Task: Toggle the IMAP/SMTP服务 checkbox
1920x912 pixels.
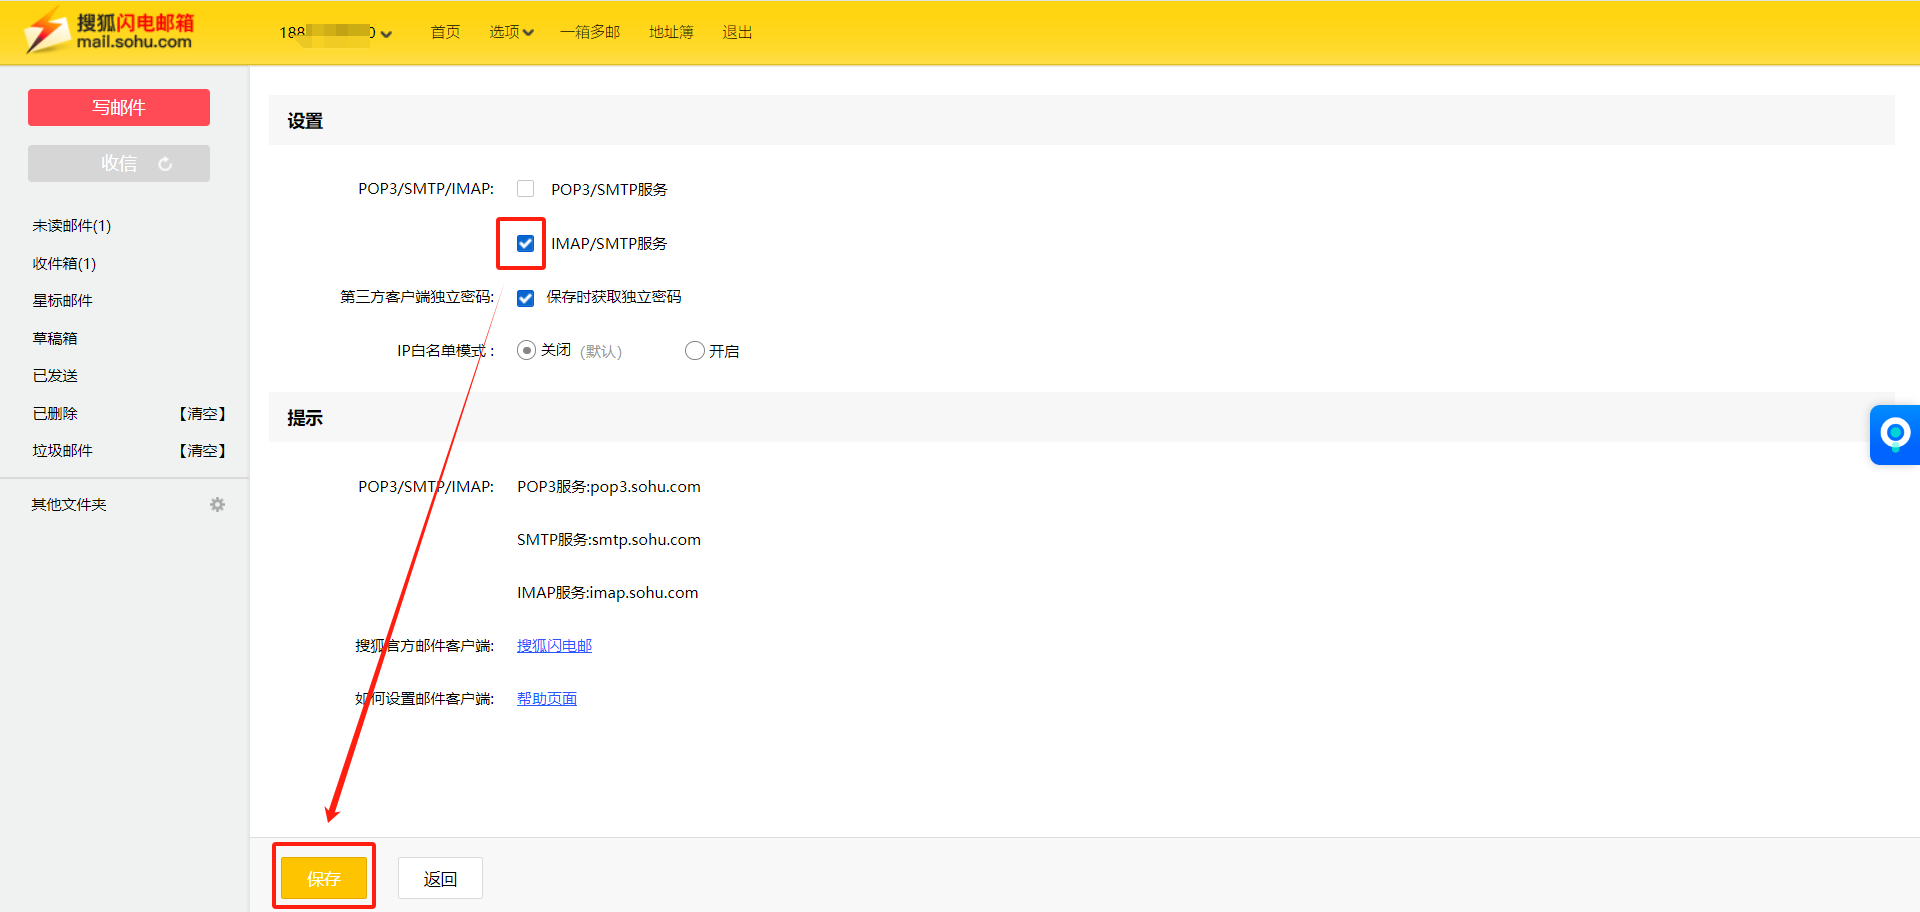Action: point(525,243)
